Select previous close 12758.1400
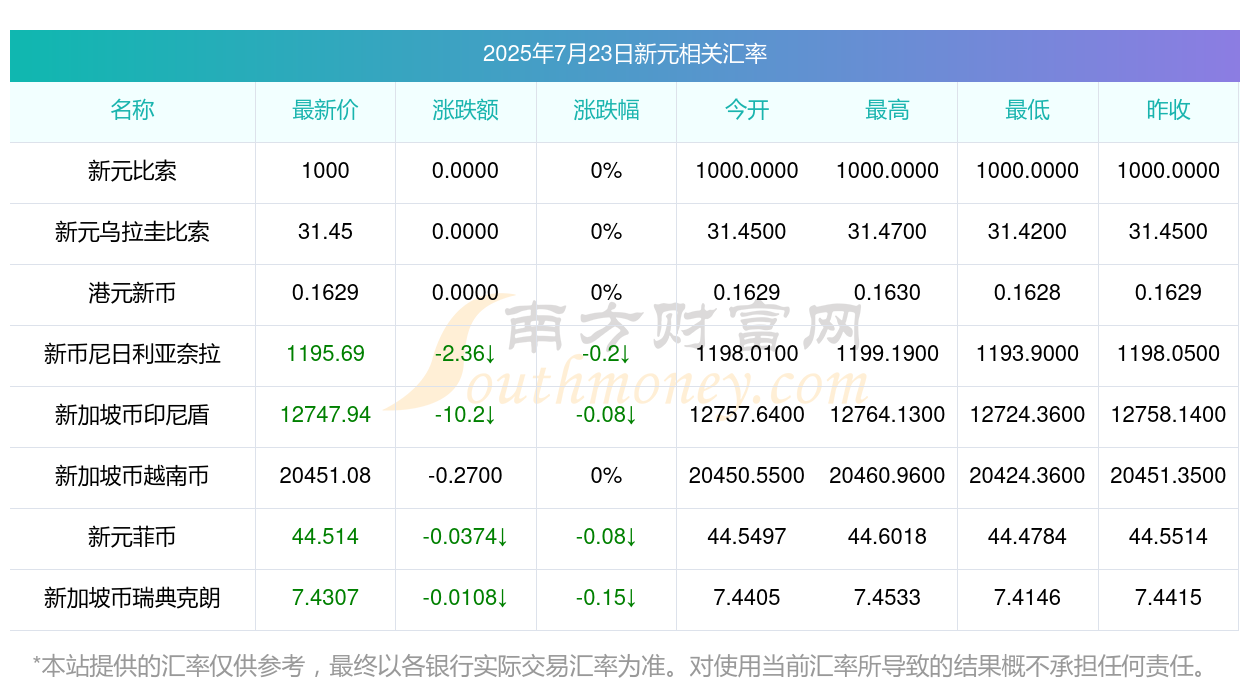This screenshot has height=698, width=1250. coord(1168,415)
